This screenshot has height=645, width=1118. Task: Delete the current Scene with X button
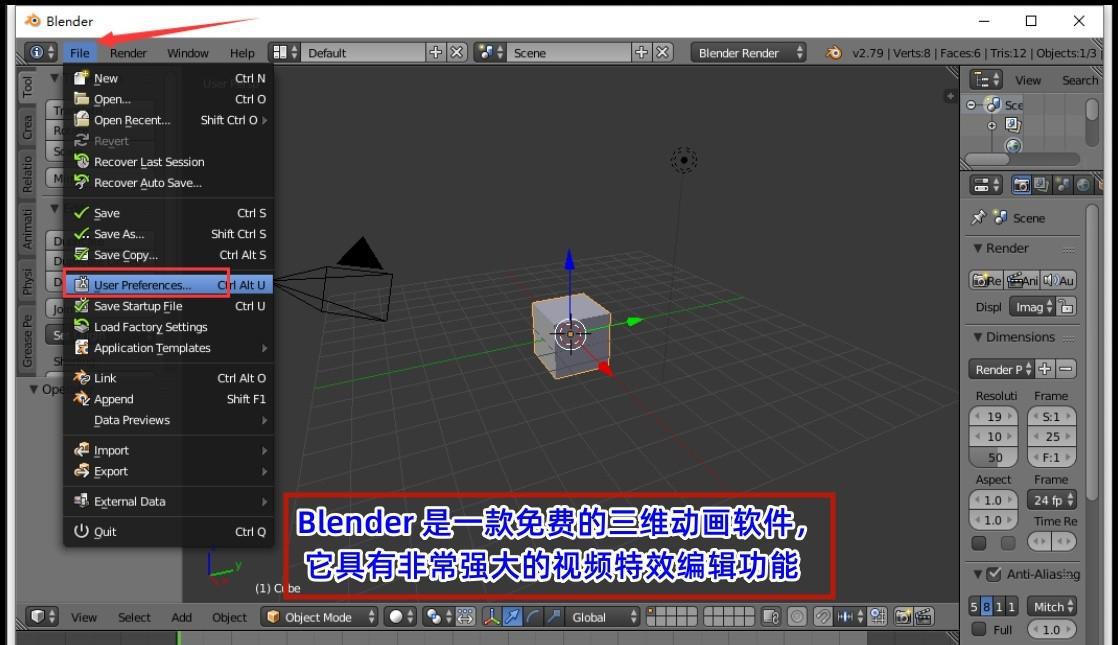[663, 53]
